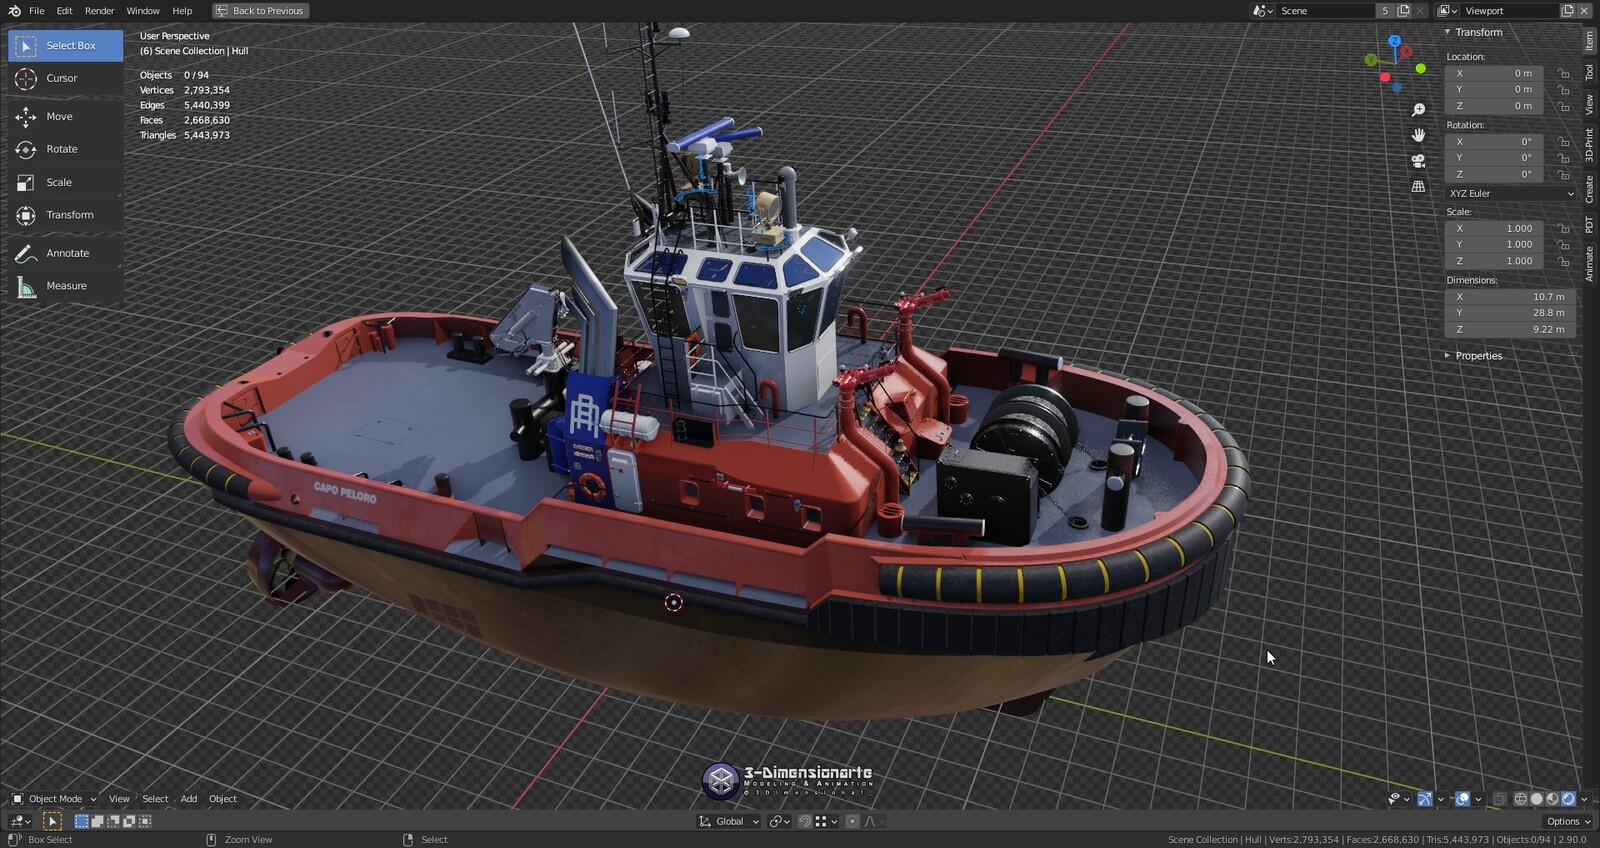Click the active tool select arrow icon
Image resolution: width=1600 pixels, height=848 pixels.
pos(52,821)
